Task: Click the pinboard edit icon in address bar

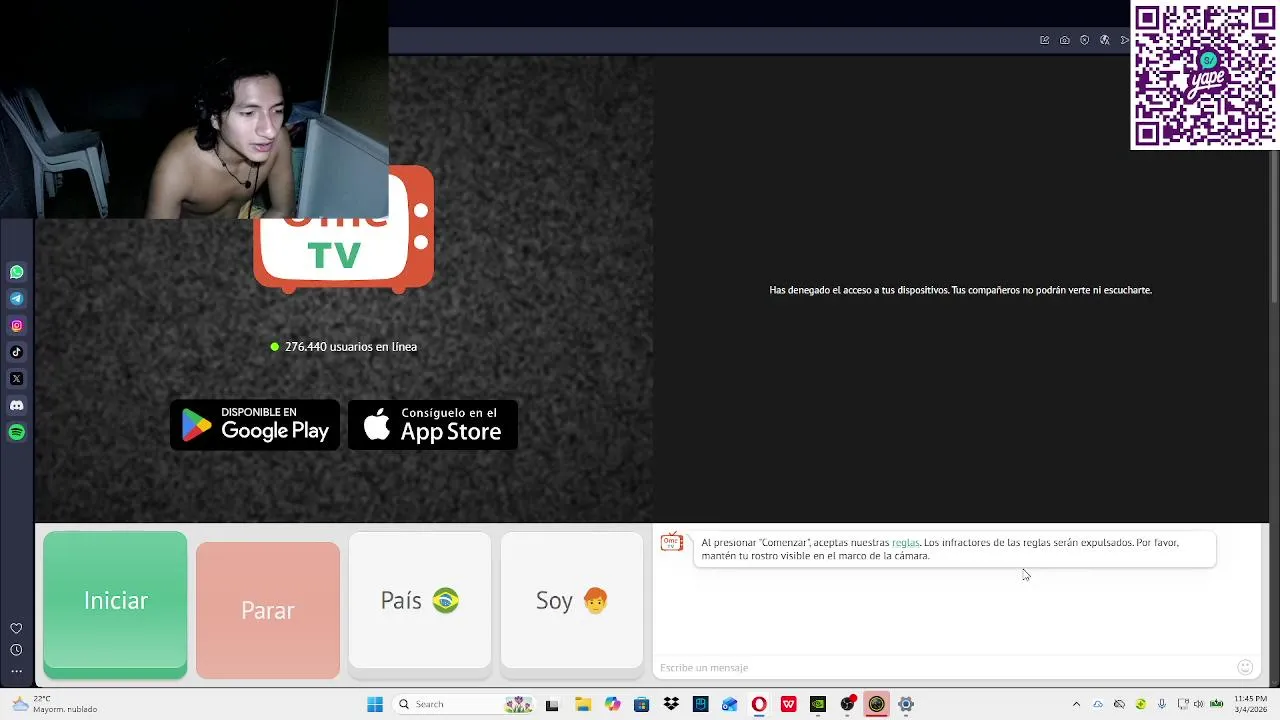Action: click(1045, 40)
